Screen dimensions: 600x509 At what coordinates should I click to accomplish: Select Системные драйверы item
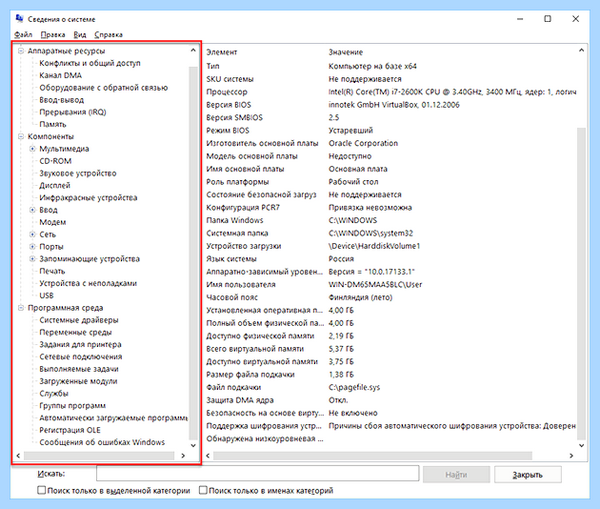pos(79,320)
